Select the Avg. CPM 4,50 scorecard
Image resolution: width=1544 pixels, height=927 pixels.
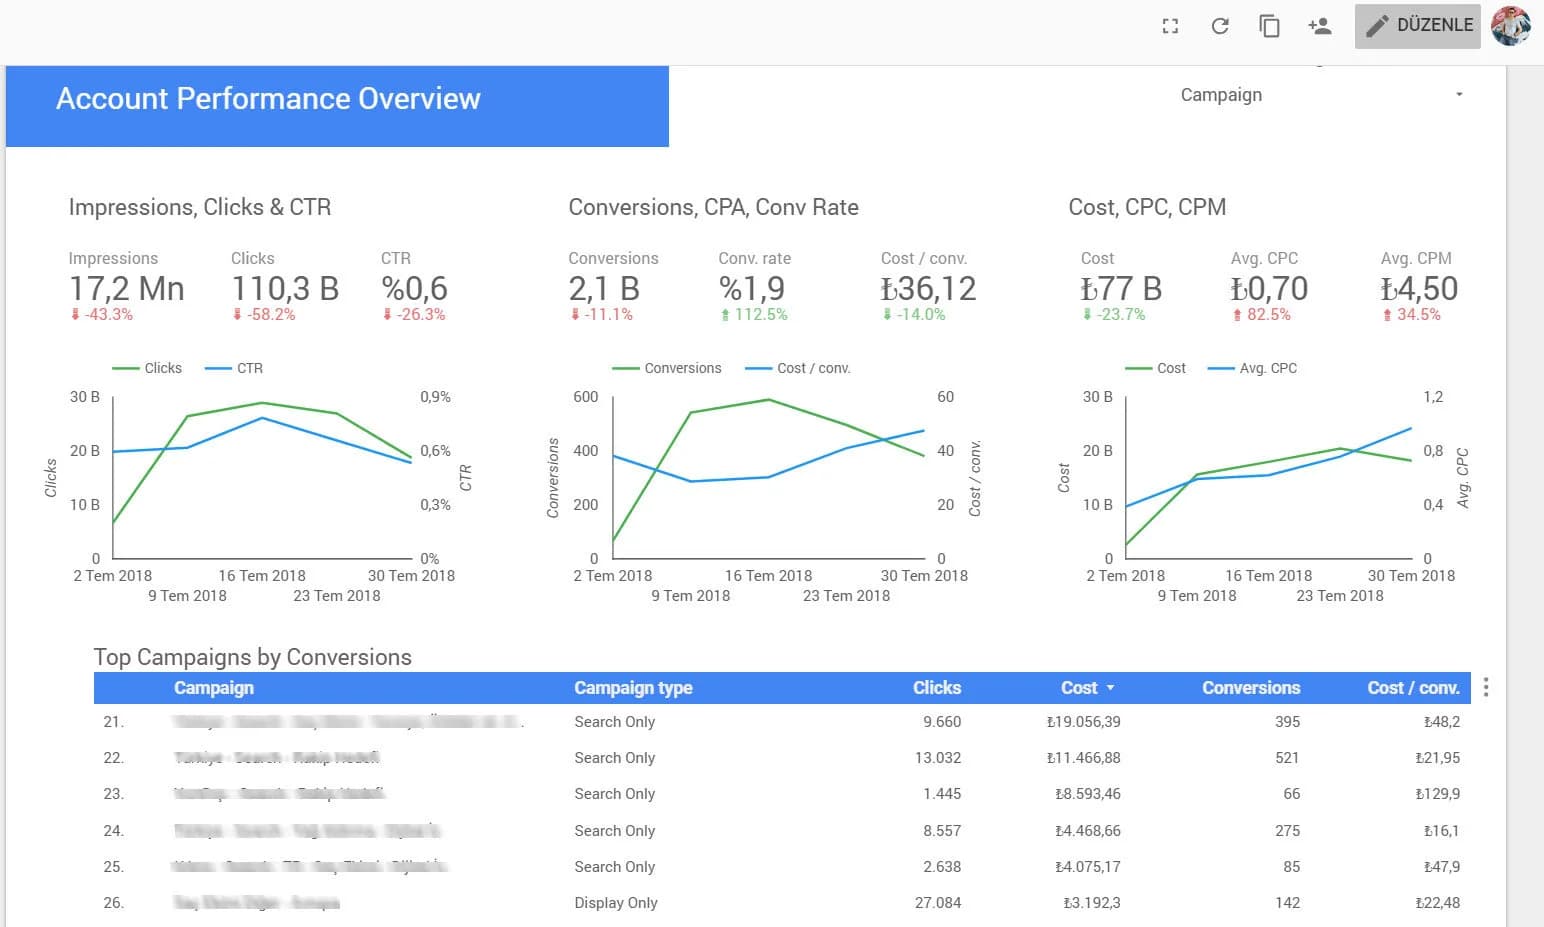coord(1419,286)
